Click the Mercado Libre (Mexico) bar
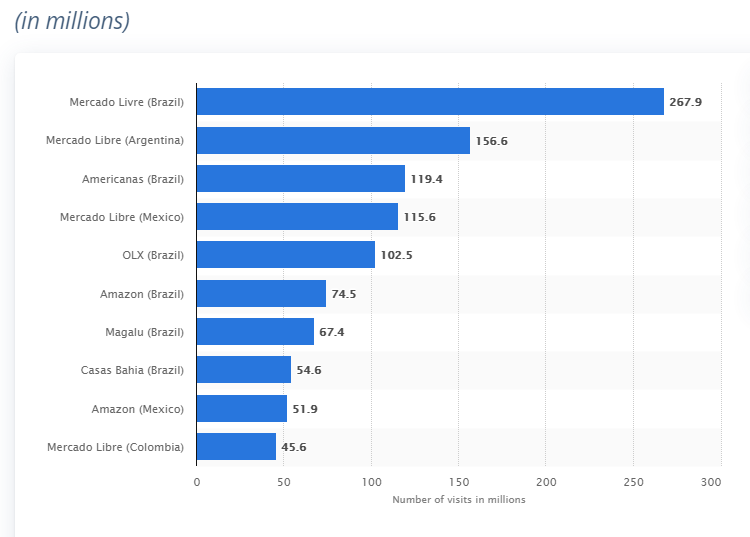 tap(297, 217)
